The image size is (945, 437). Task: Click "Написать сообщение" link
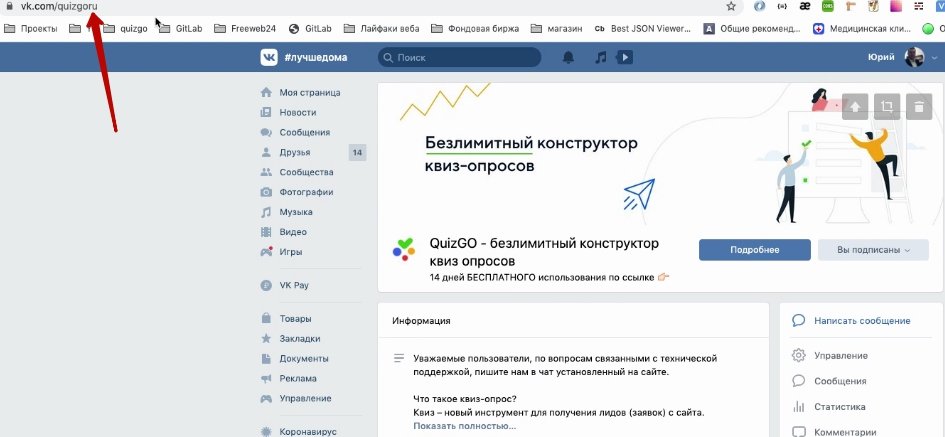(x=861, y=321)
